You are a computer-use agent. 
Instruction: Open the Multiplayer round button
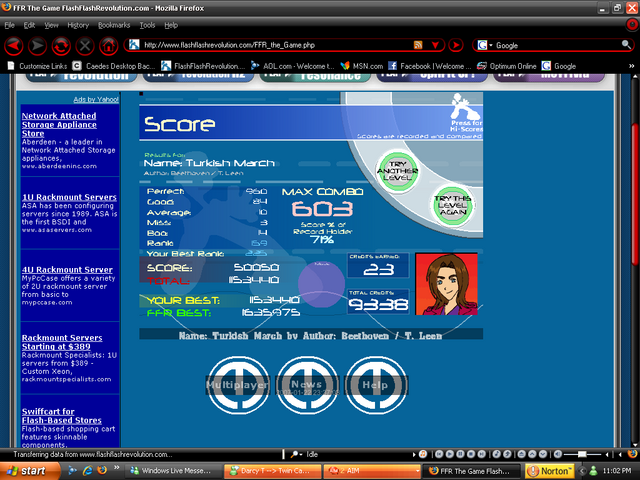pyautogui.click(x=236, y=384)
